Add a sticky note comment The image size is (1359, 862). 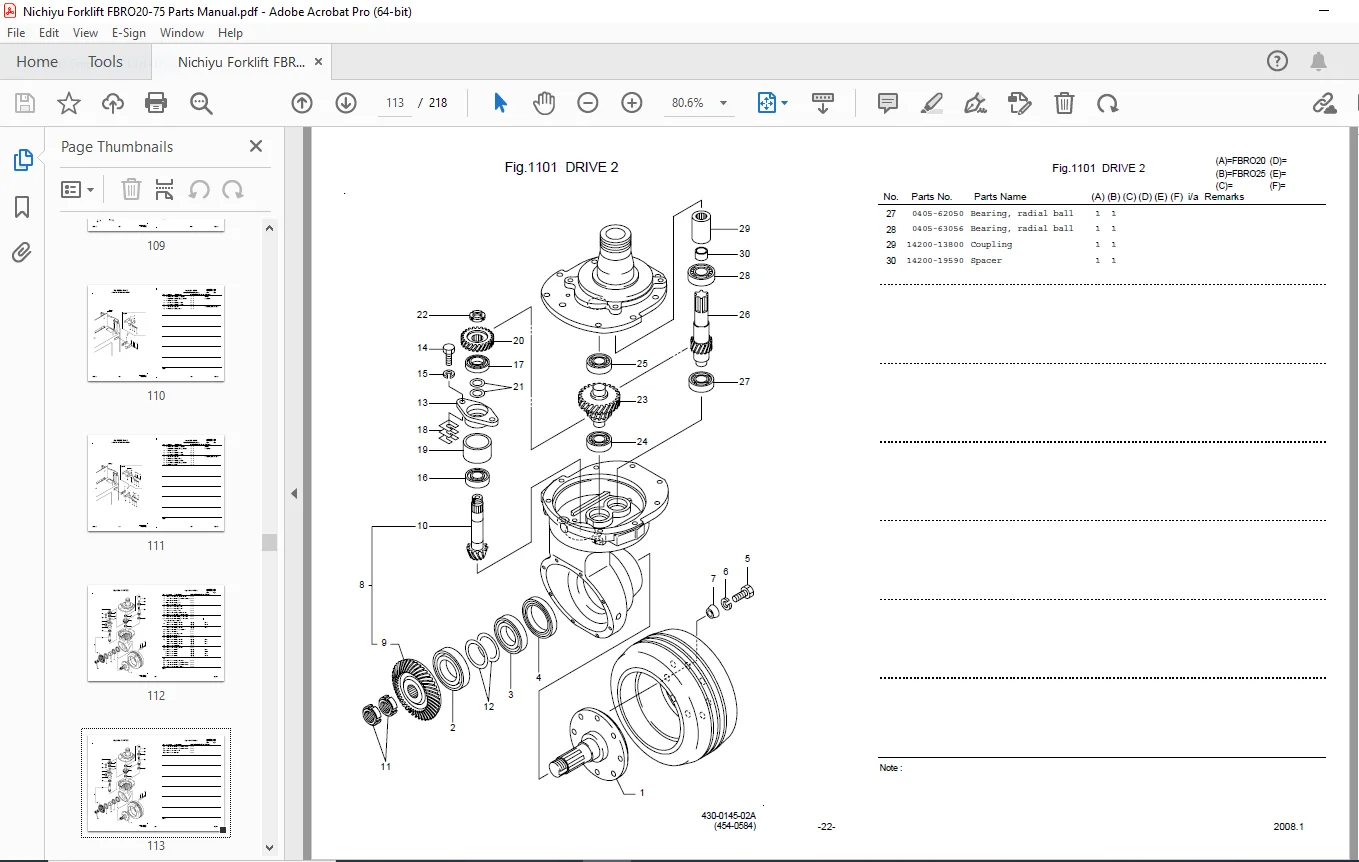tap(888, 103)
